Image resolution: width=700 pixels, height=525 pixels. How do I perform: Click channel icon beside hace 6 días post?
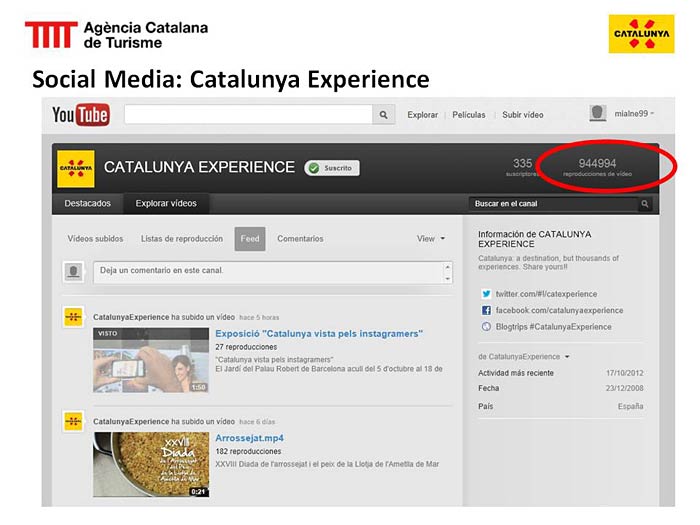[x=74, y=421]
